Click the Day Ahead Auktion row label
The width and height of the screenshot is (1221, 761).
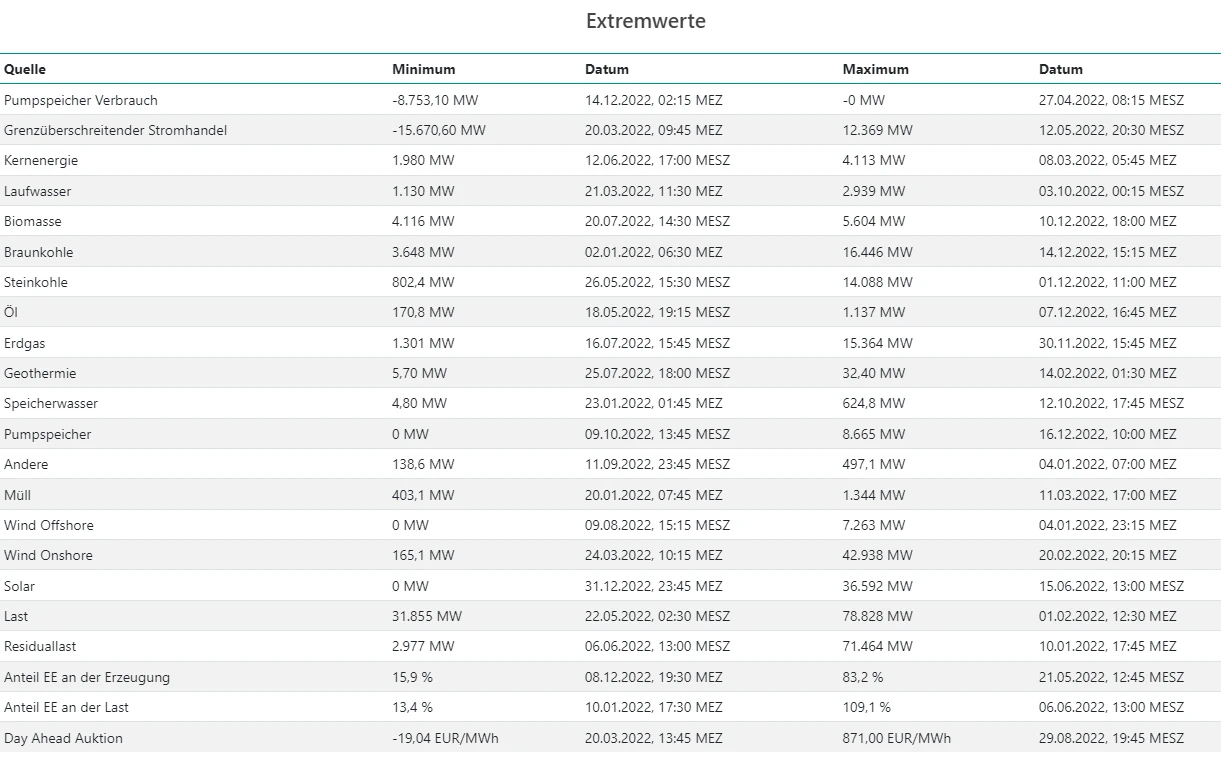tap(63, 738)
